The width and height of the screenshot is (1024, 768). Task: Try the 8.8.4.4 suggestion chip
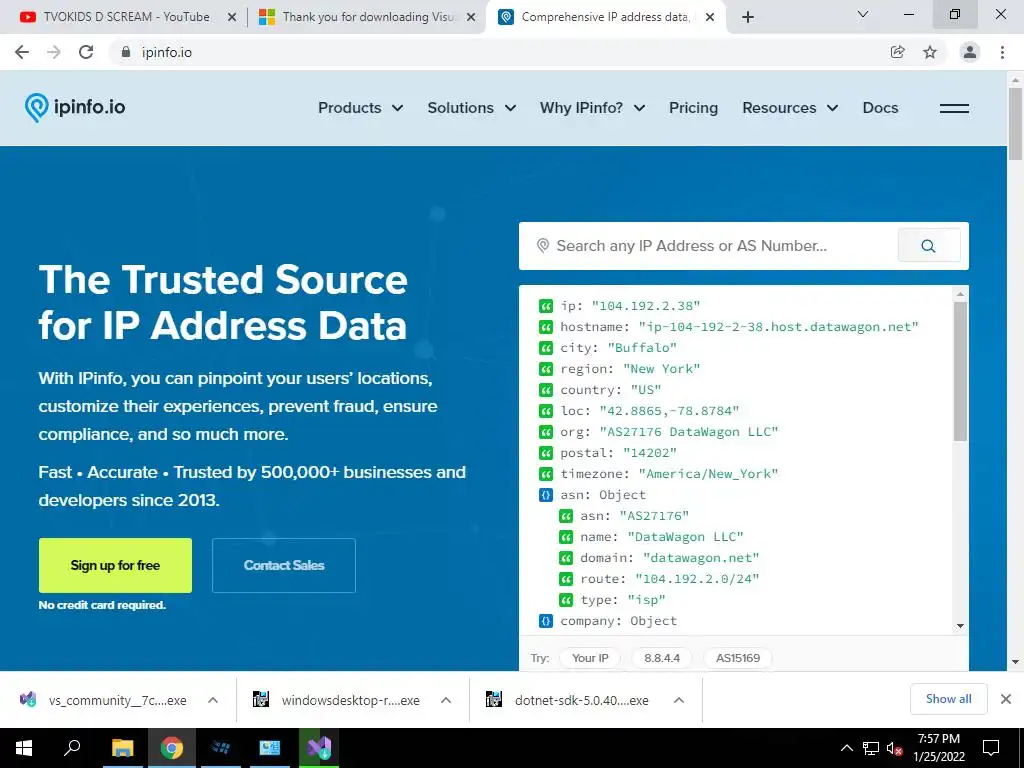662,658
